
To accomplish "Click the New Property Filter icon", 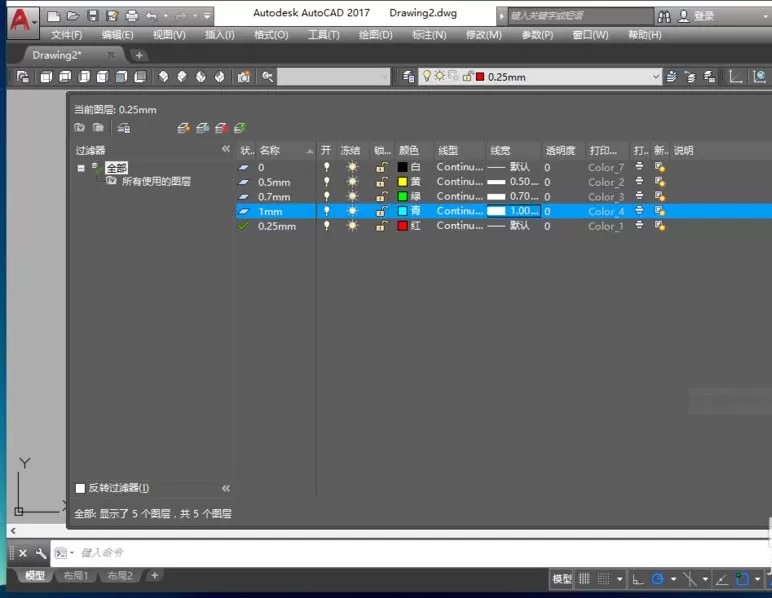I will click(x=79, y=128).
